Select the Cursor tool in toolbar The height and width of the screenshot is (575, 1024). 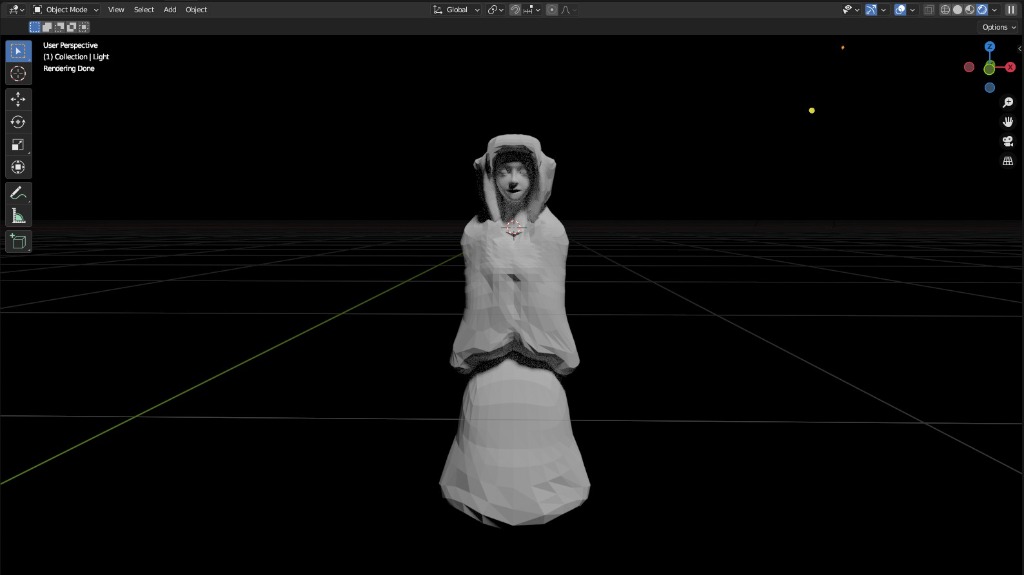click(18, 74)
